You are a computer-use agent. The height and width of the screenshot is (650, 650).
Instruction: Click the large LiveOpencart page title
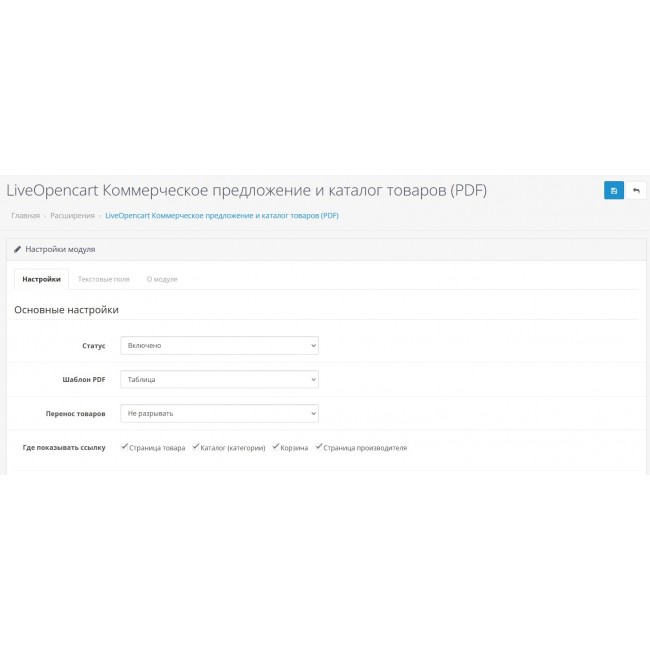pyautogui.click(x=246, y=190)
